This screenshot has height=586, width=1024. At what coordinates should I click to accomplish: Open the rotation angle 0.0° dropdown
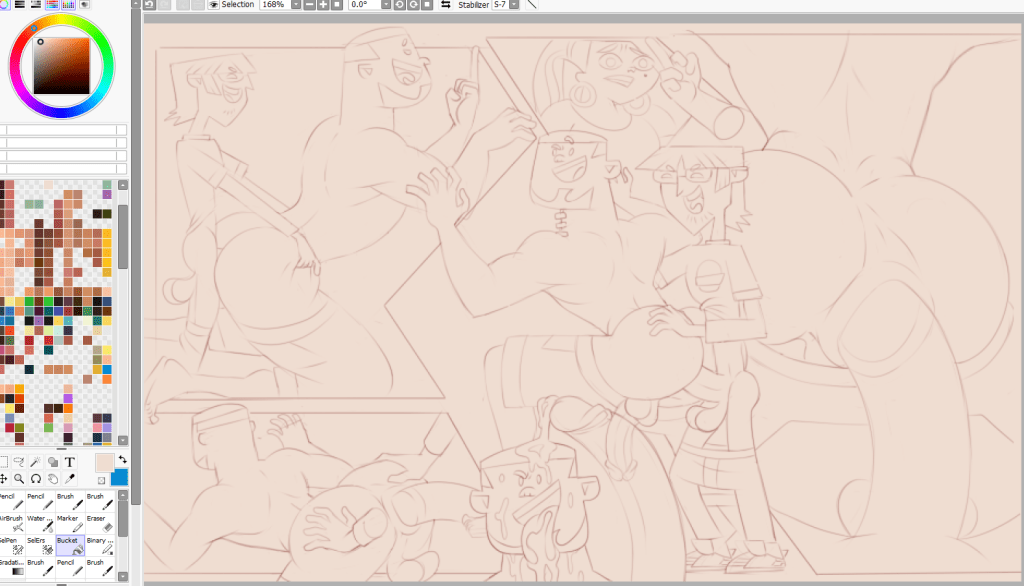385,5
